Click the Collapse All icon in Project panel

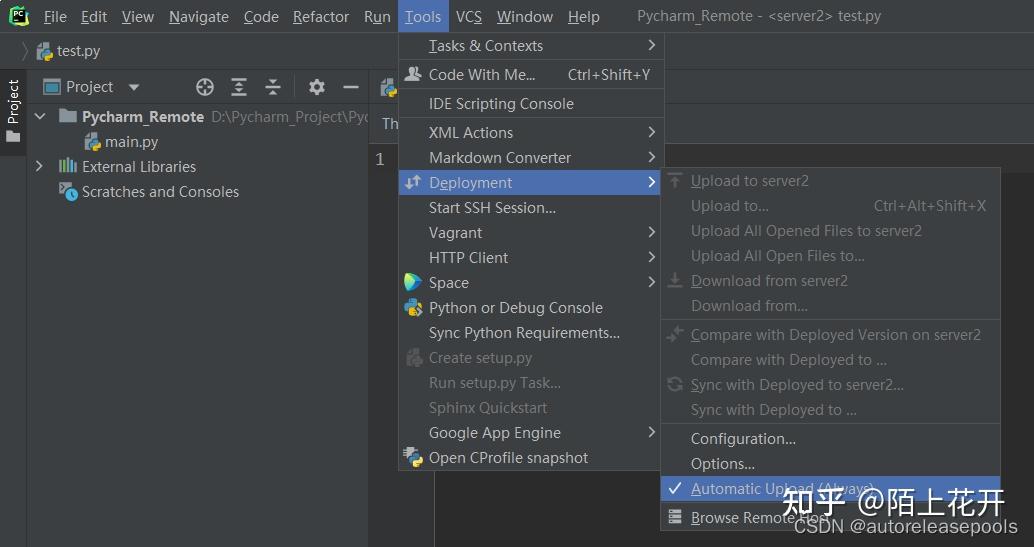click(x=273, y=87)
